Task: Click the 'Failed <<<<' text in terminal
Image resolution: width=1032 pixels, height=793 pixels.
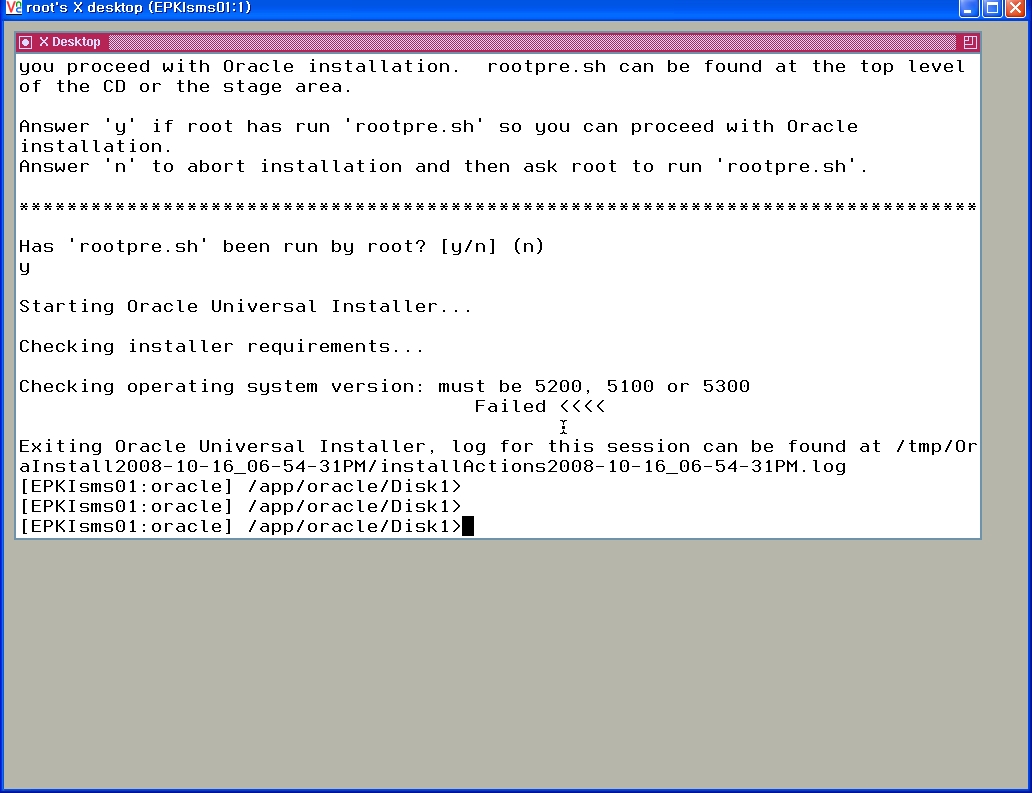Action: (x=540, y=407)
